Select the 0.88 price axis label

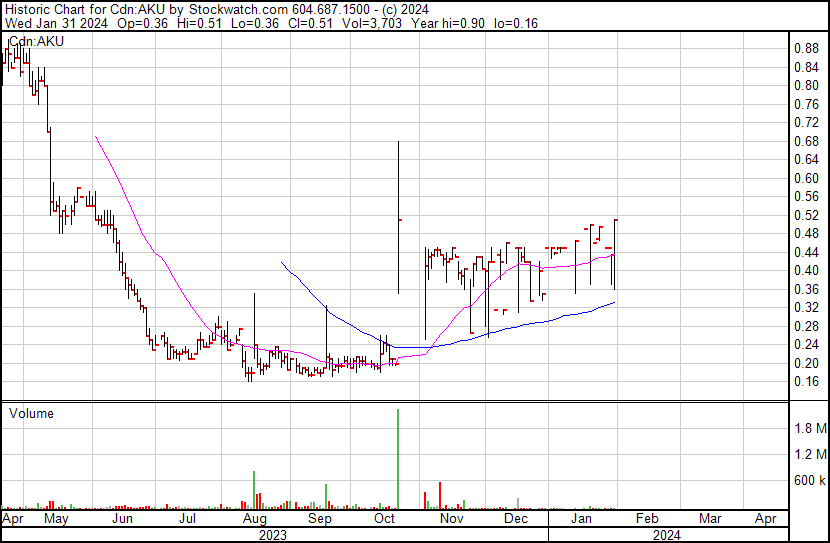point(805,48)
